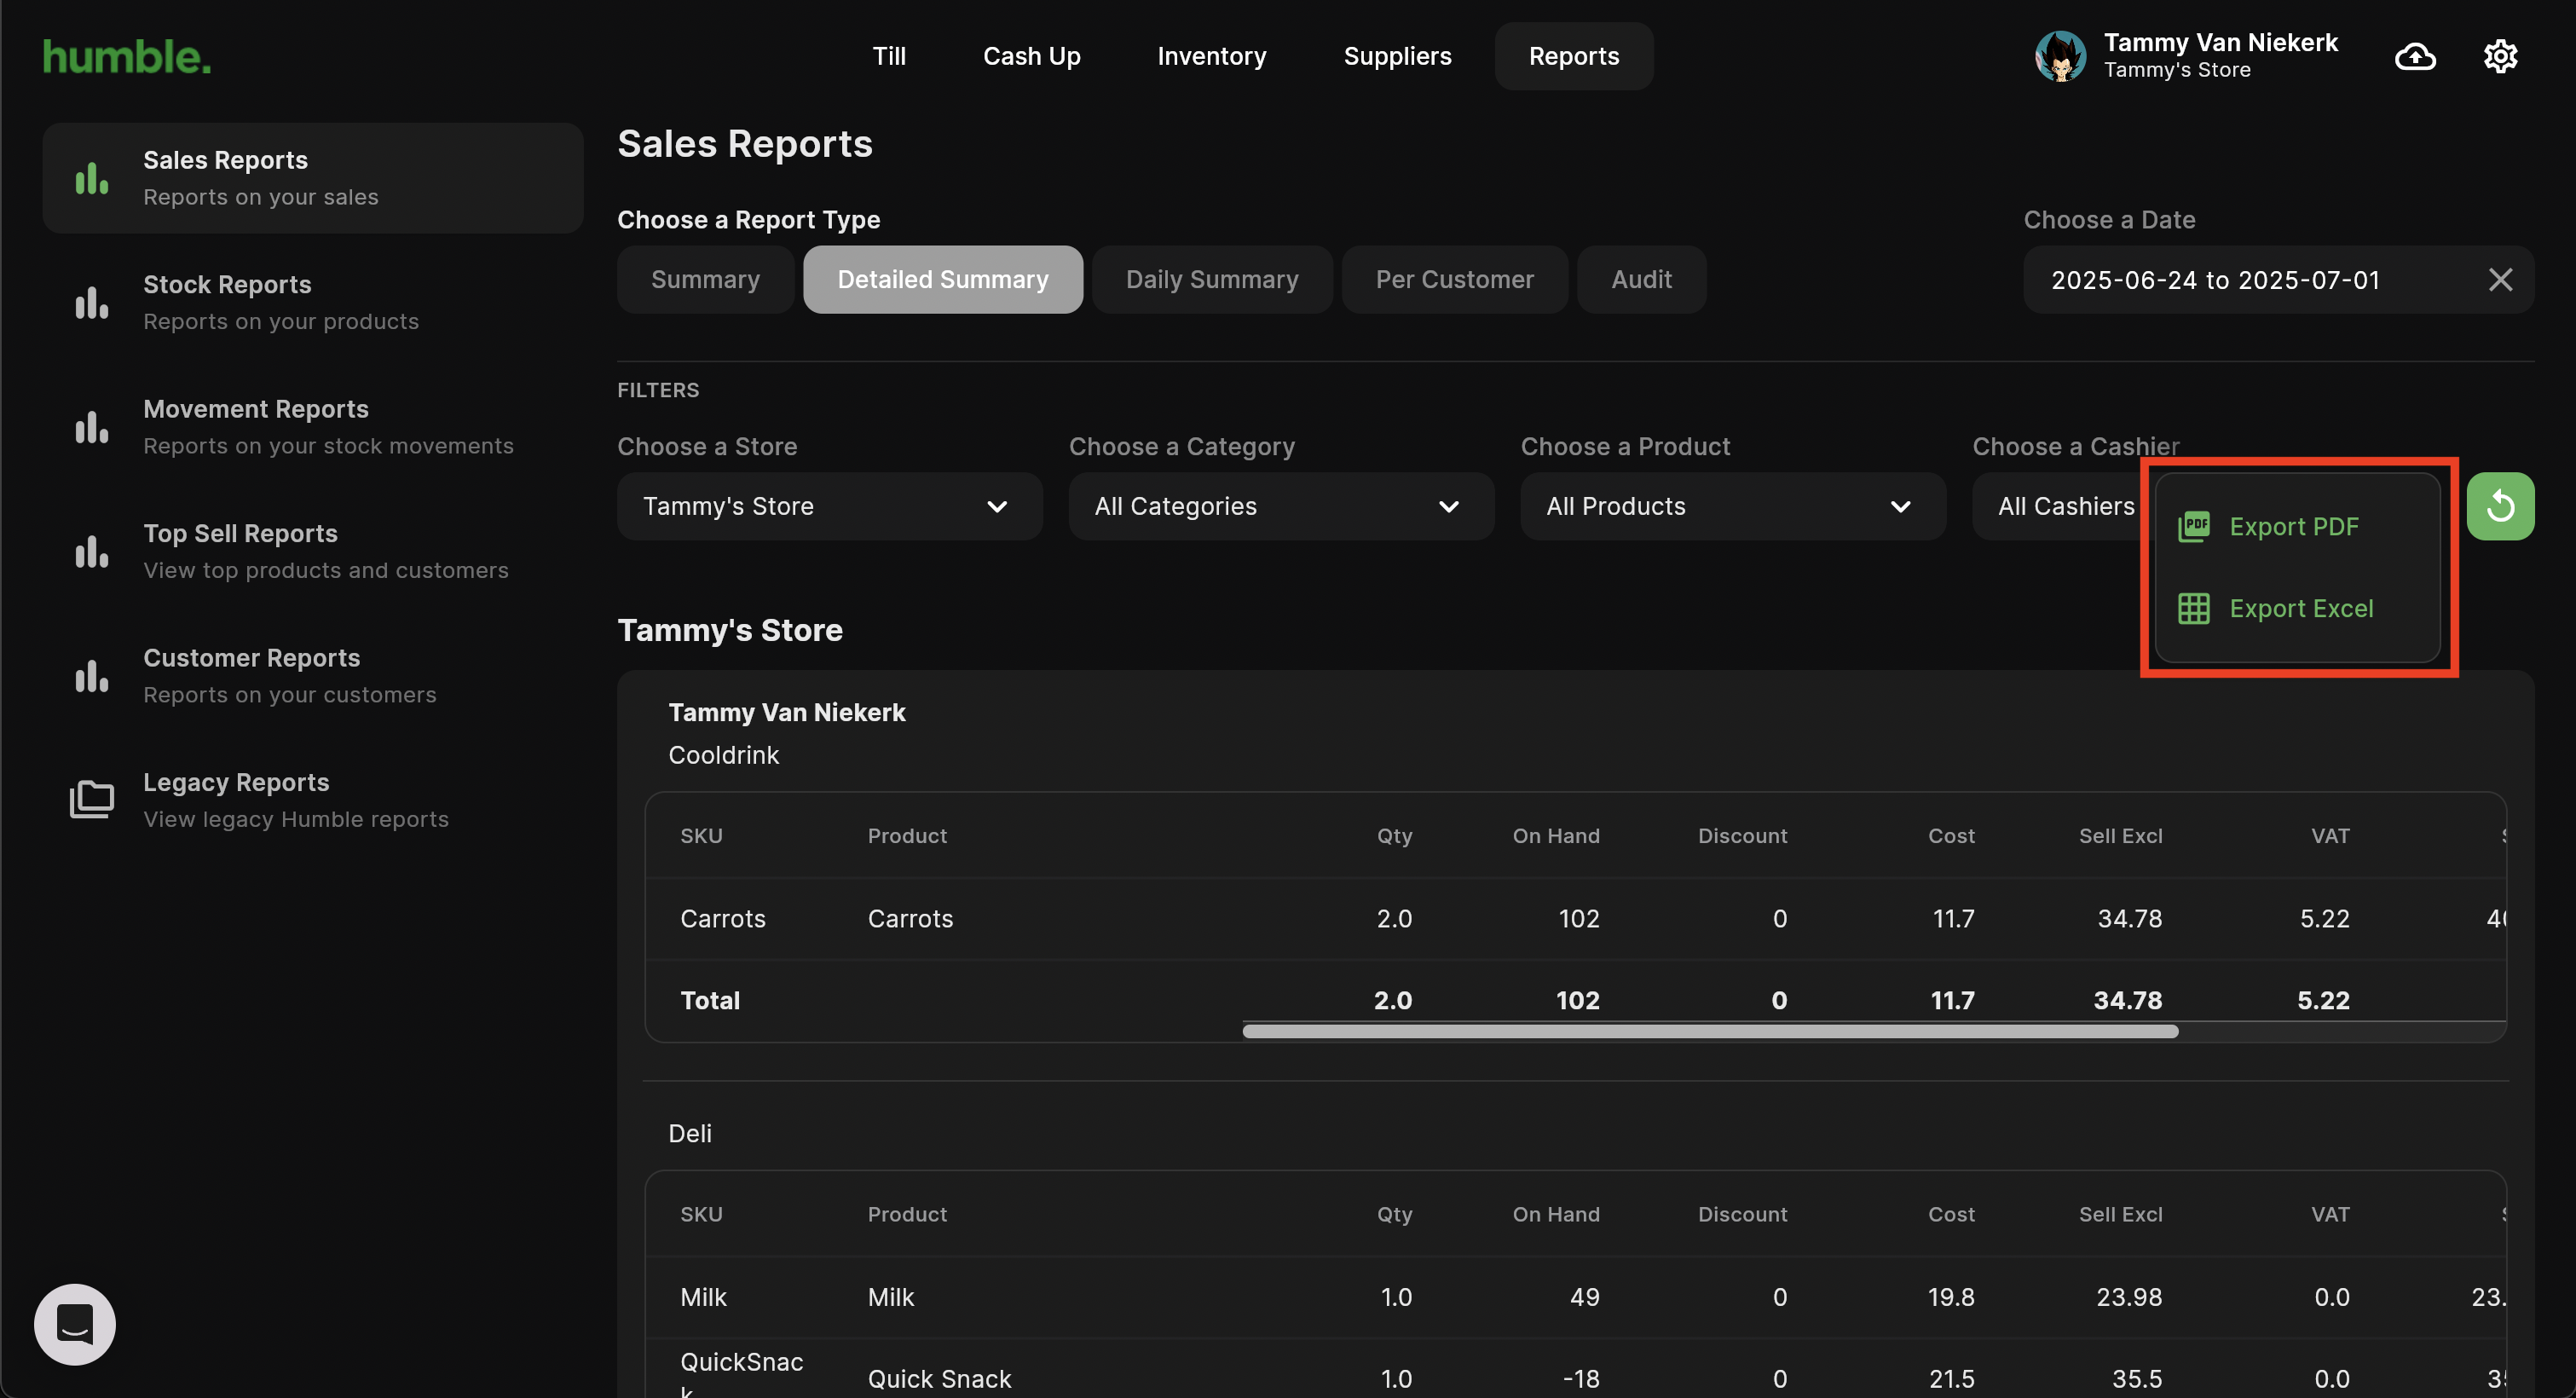Click the PDF icon beside Export PDF
Screen dimensions: 2576x1398
[x=2194, y=526]
